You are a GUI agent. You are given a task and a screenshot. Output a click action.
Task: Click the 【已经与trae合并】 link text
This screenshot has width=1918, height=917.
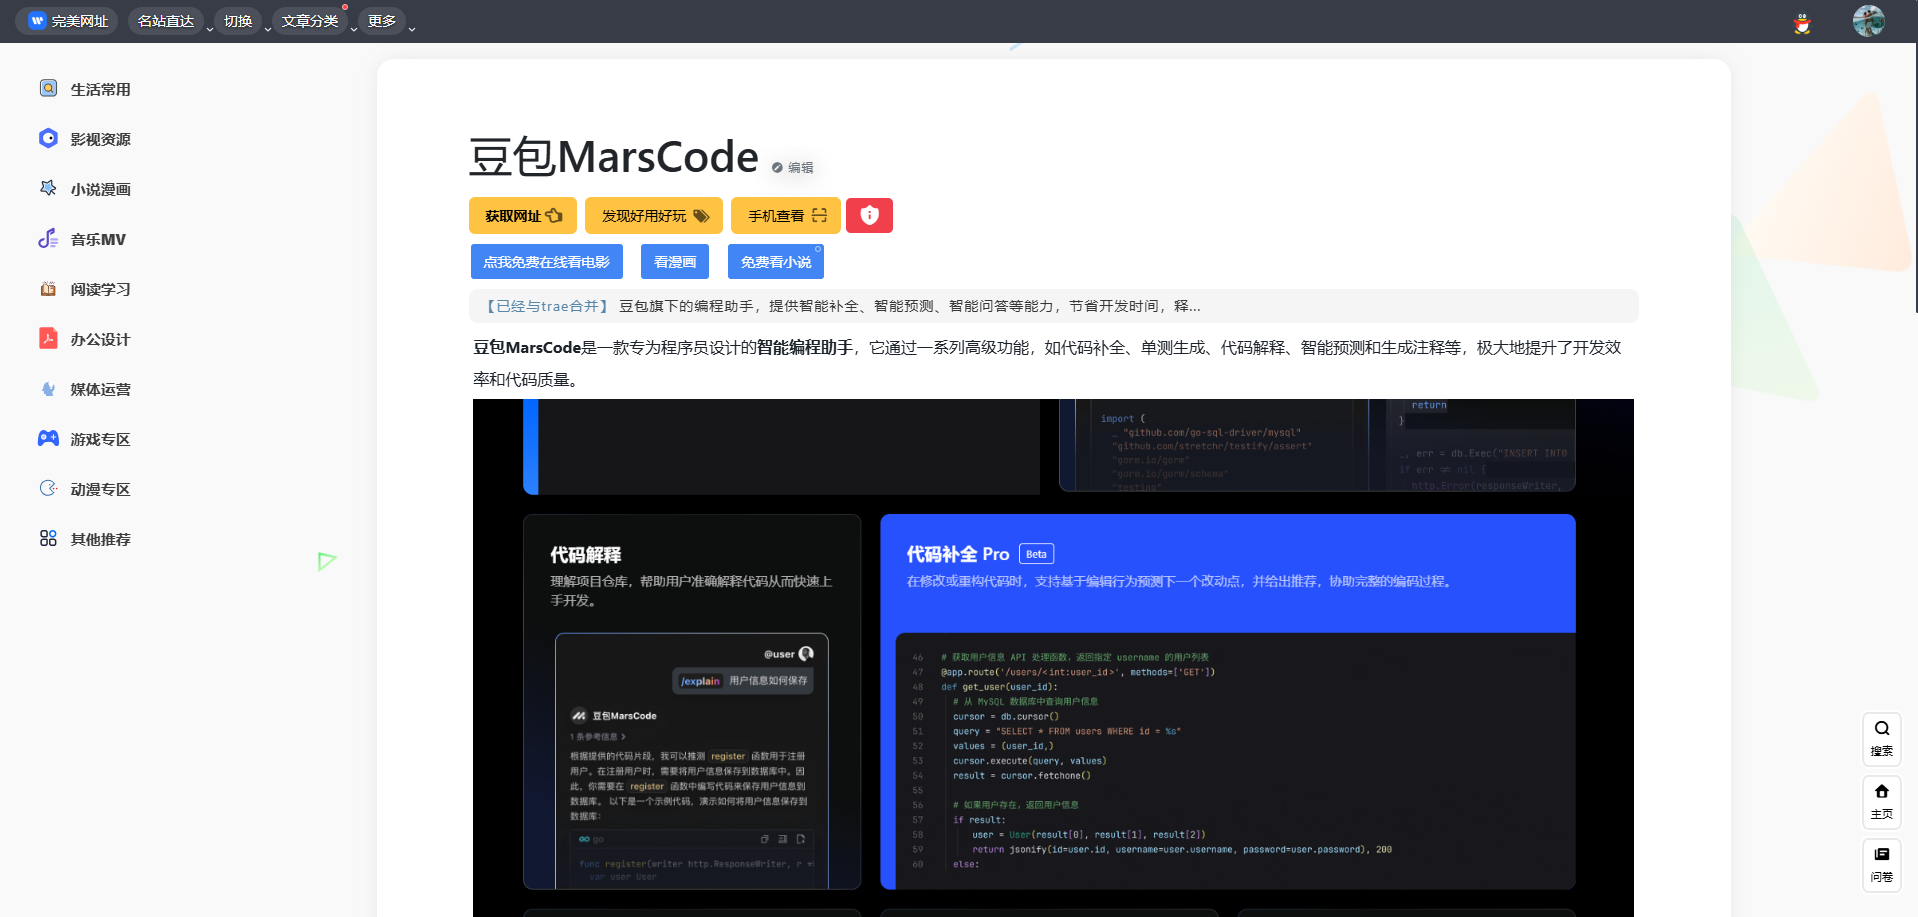(x=546, y=306)
